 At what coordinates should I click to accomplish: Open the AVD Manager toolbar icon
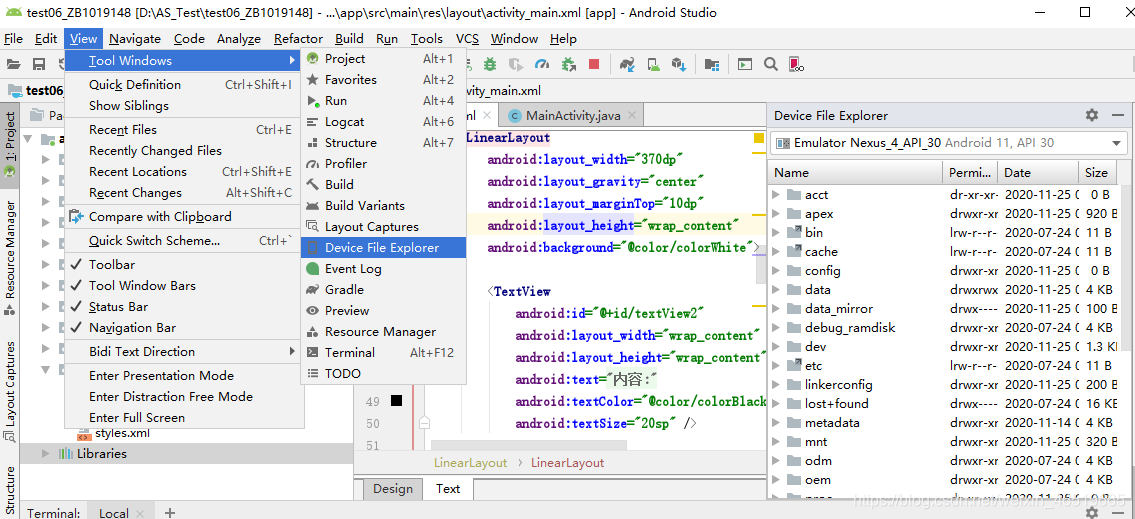[x=653, y=64]
